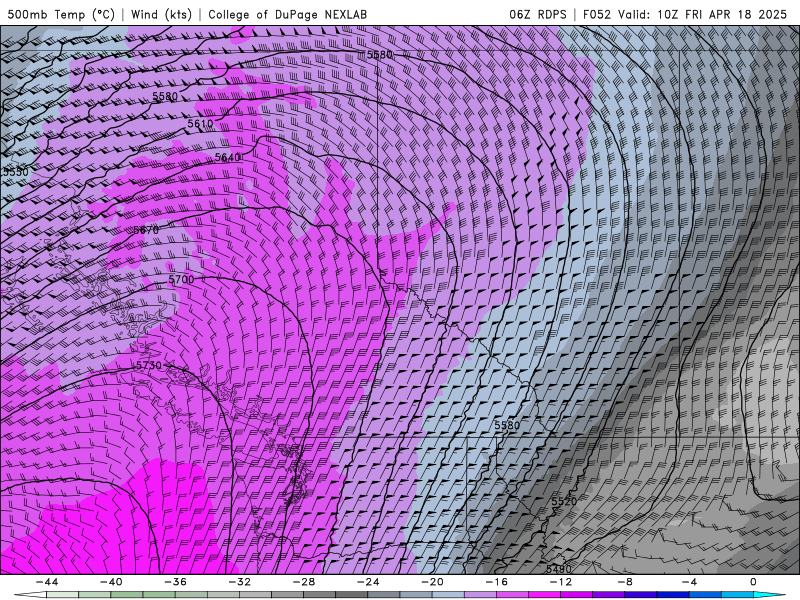Click the -28 color bar tick label
This screenshot has width=800, height=600.
click(x=304, y=582)
